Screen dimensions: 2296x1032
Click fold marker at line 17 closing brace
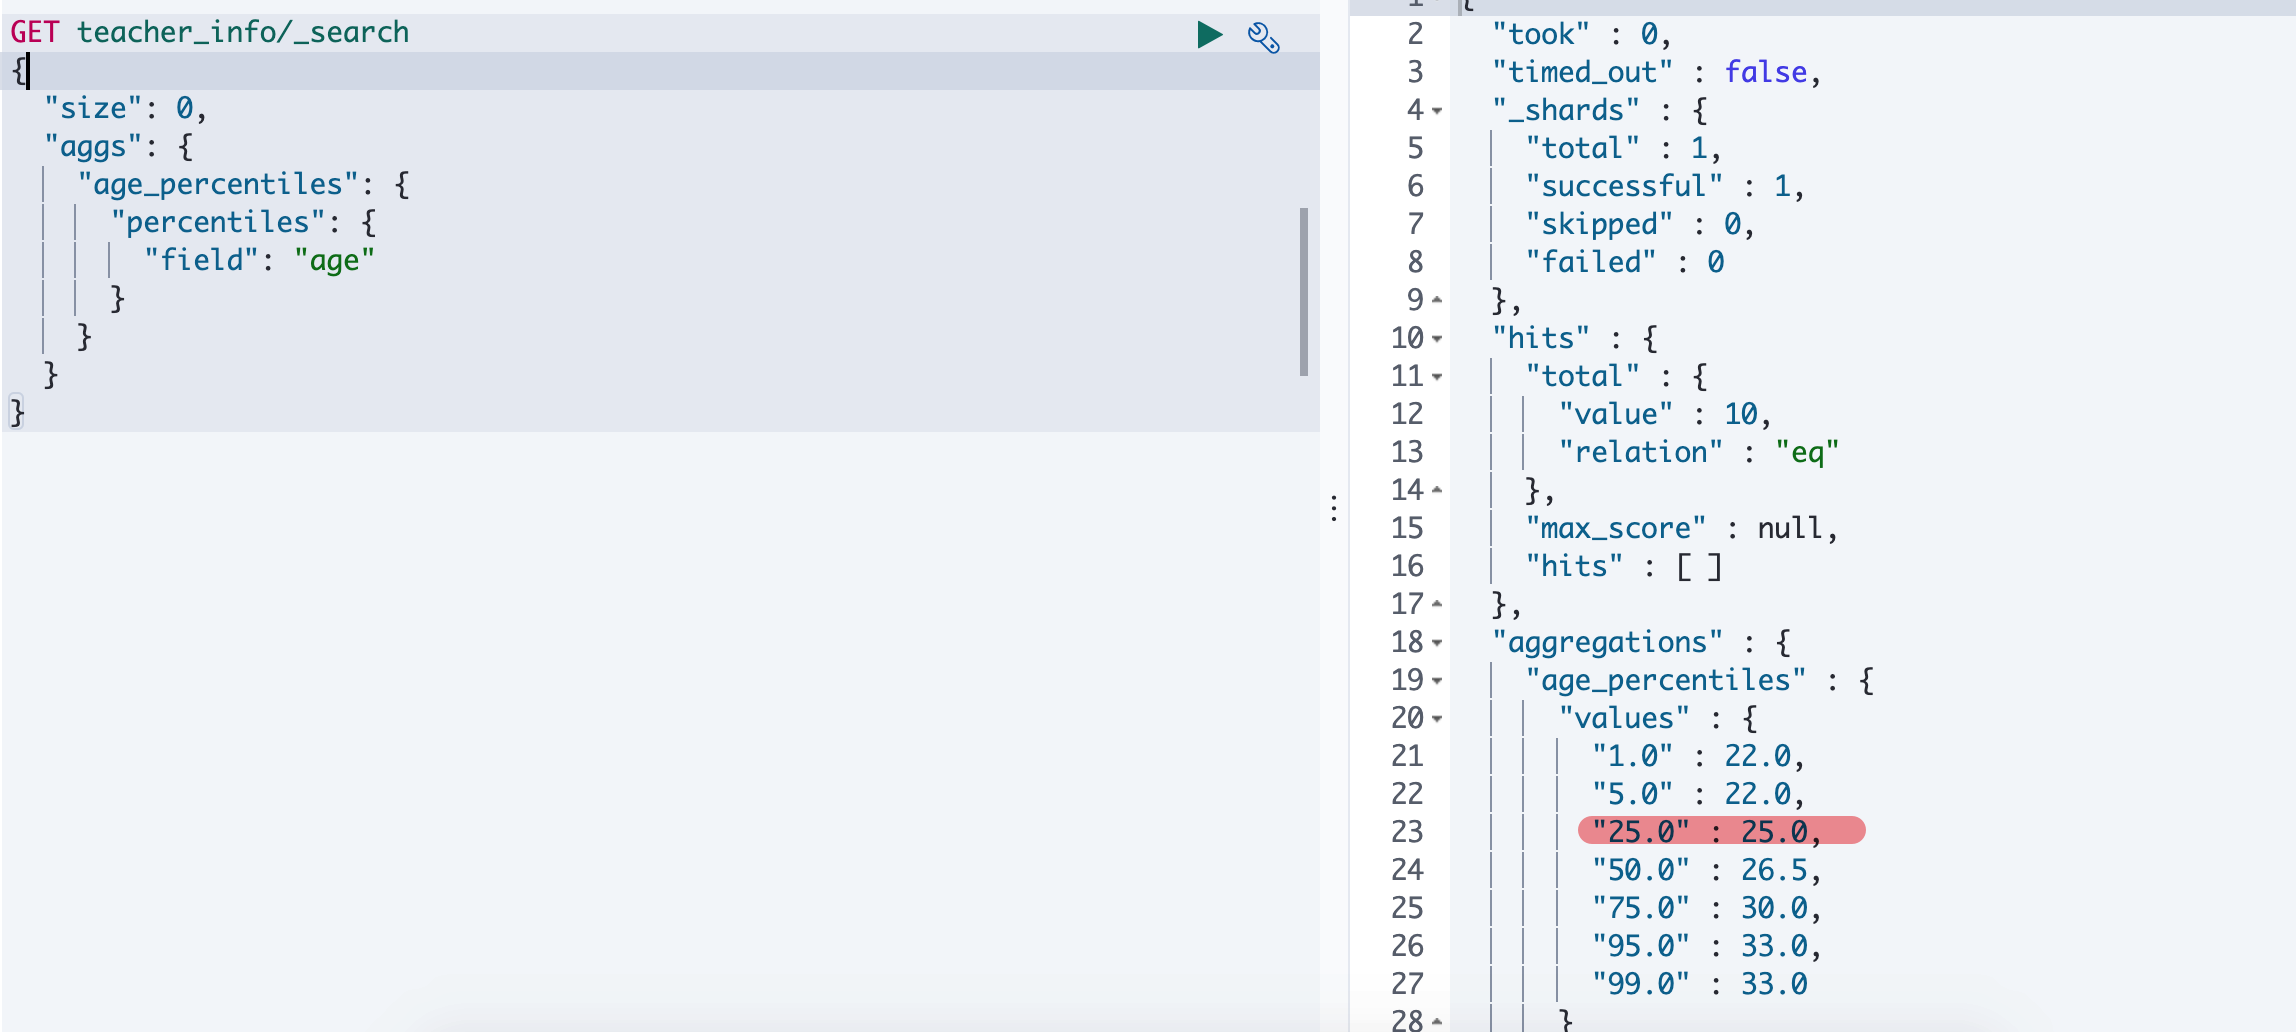1437,604
